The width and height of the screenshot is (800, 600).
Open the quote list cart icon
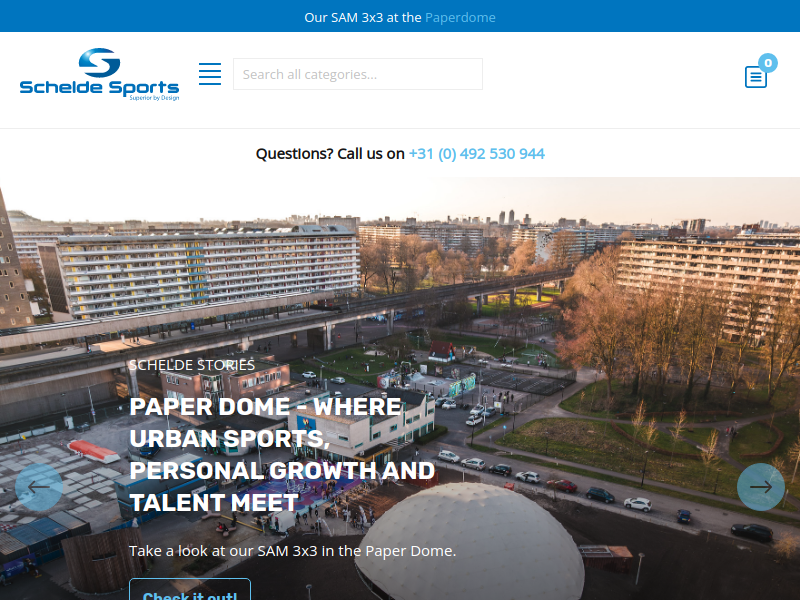756,77
